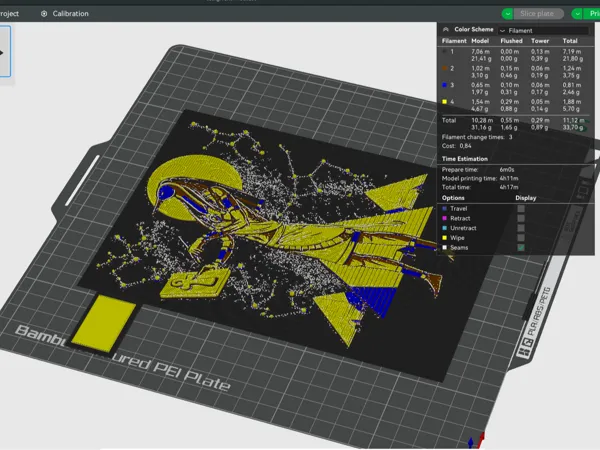Click the filament 3 blue color swatch
Screen dimensions: 600x450
444,85
